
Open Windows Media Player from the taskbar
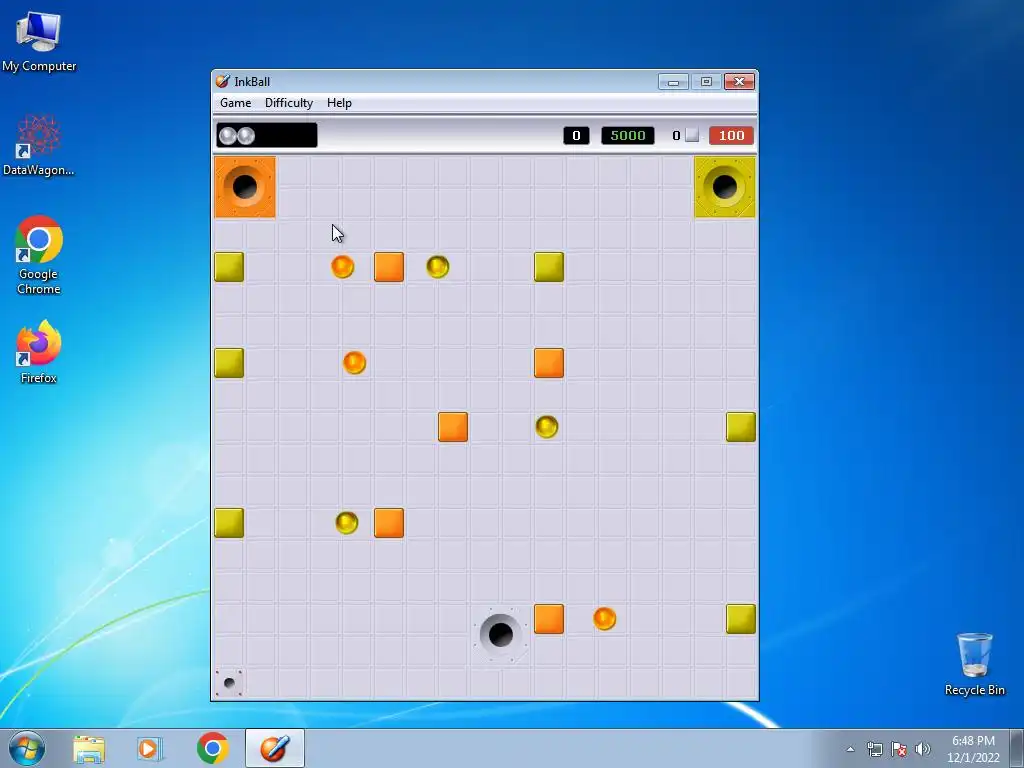coord(150,748)
